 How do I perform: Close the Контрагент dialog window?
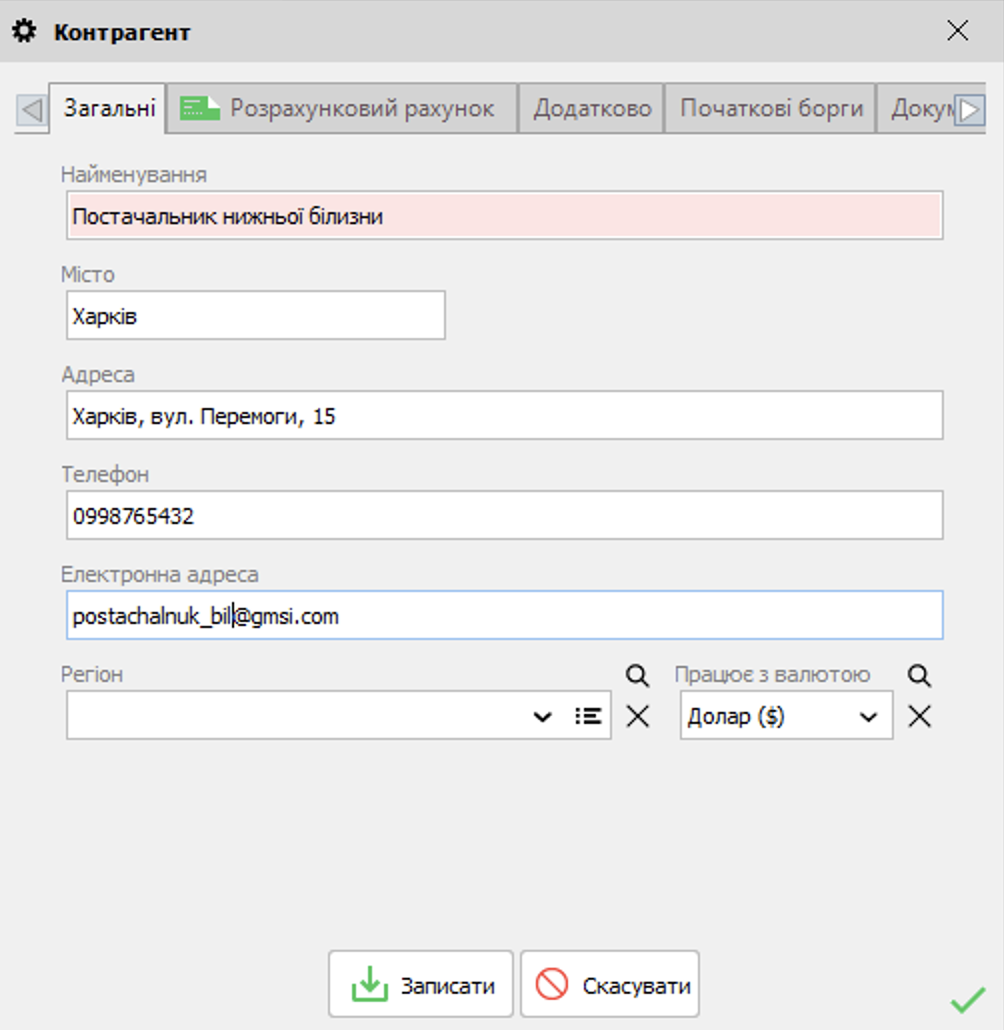click(957, 32)
